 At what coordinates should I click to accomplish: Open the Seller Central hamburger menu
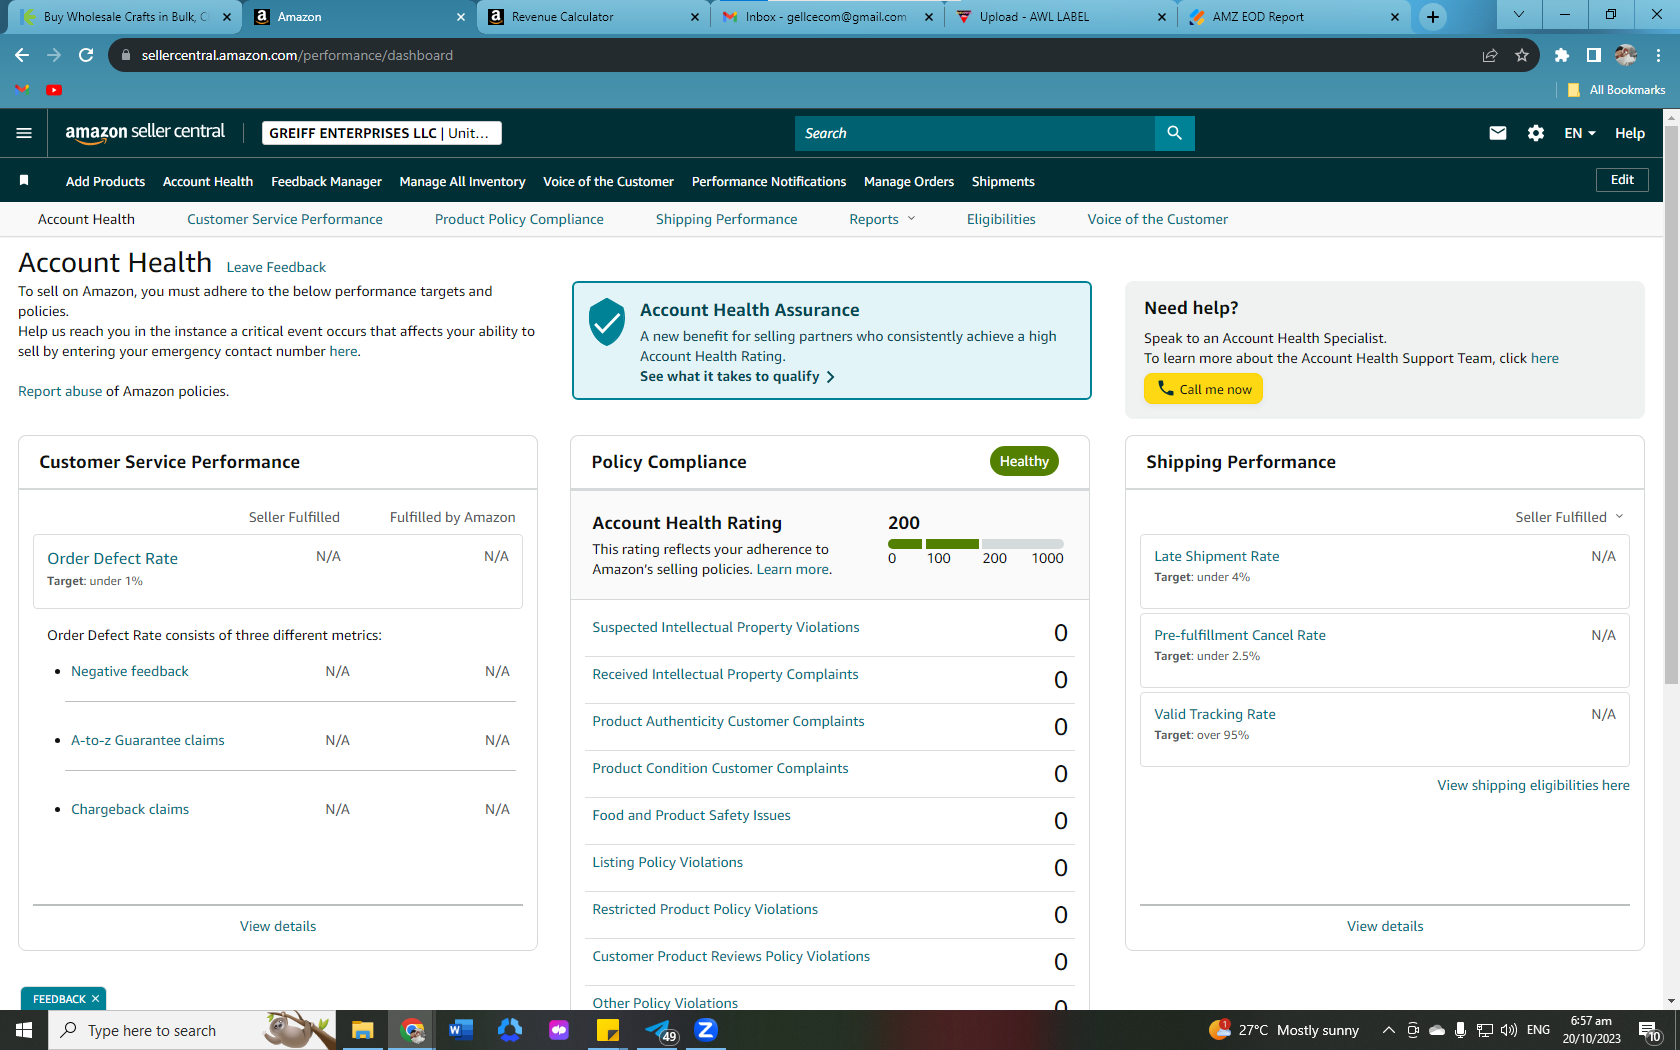point(24,133)
